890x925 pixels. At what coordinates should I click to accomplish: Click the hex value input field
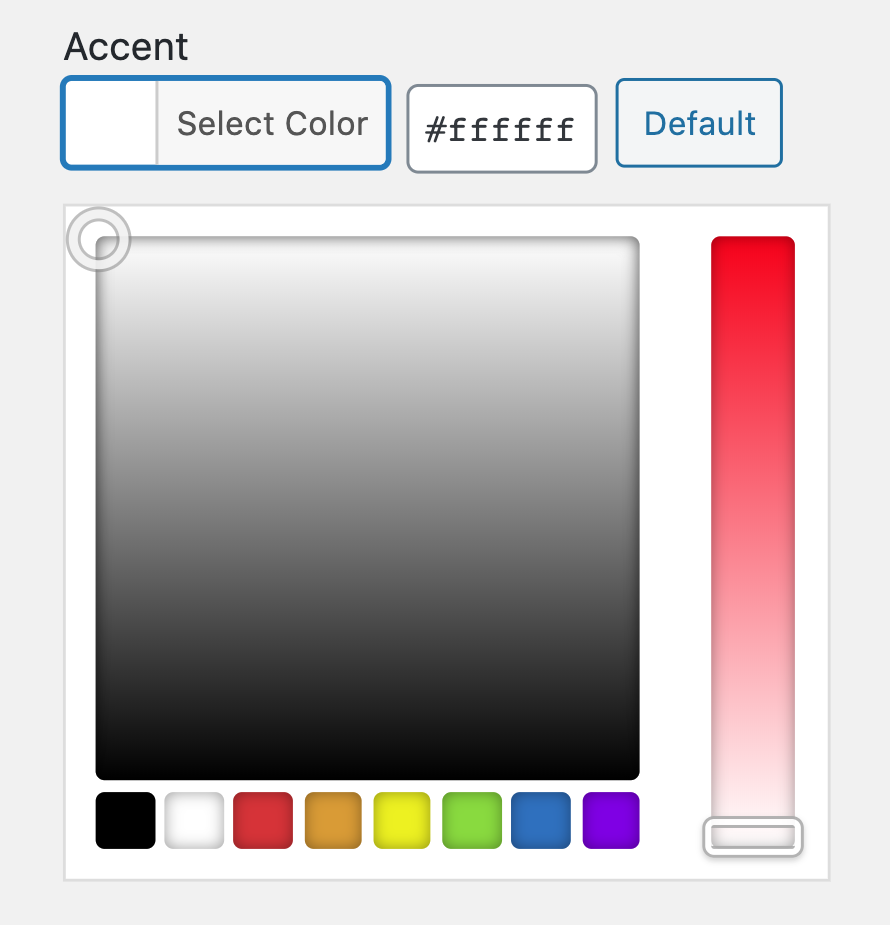501,127
